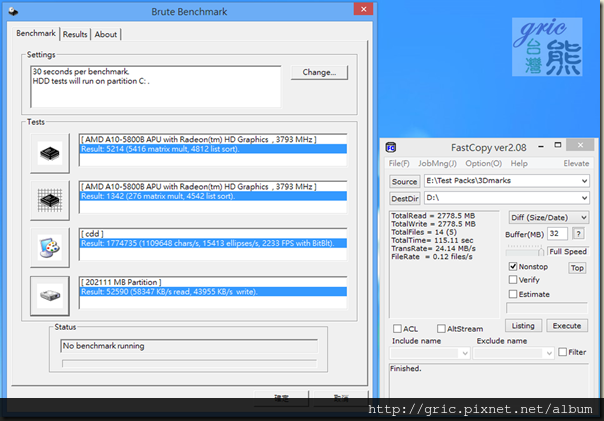Click the 'TotalWrite = 2778.5 MB' line
The width and height of the screenshot is (604, 421).
433,224
